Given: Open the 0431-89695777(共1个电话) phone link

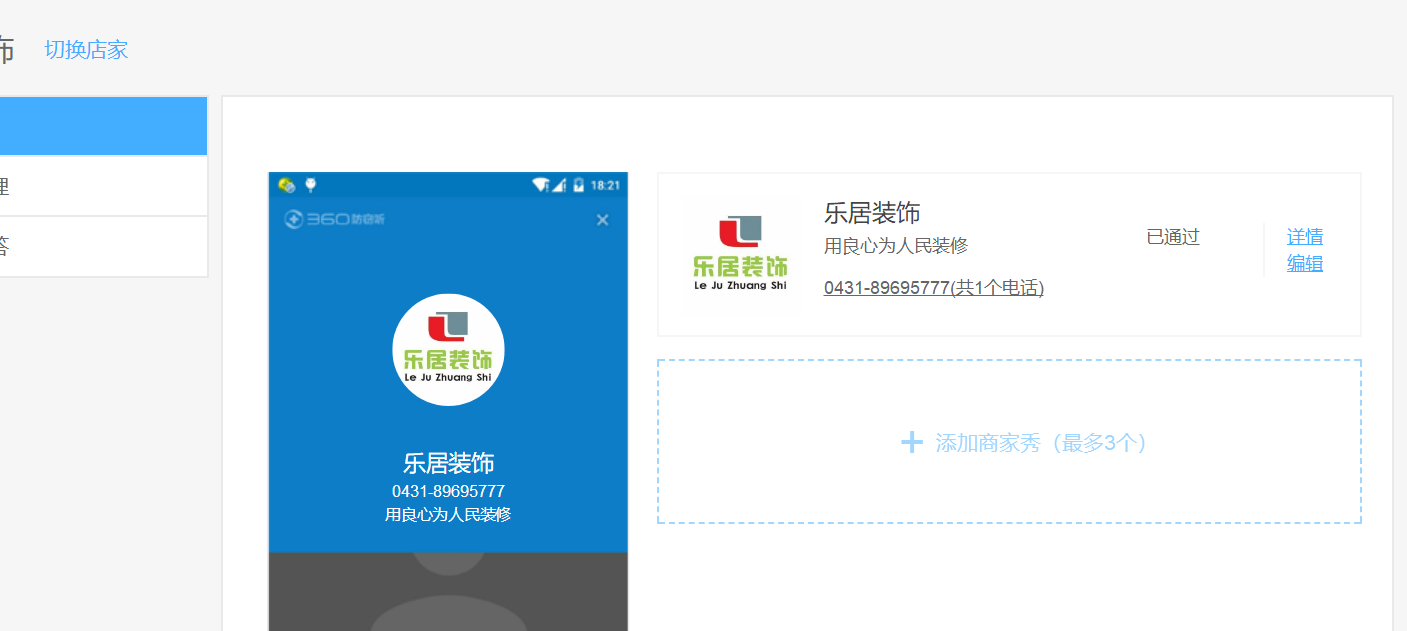Looking at the screenshot, I should [x=934, y=288].
